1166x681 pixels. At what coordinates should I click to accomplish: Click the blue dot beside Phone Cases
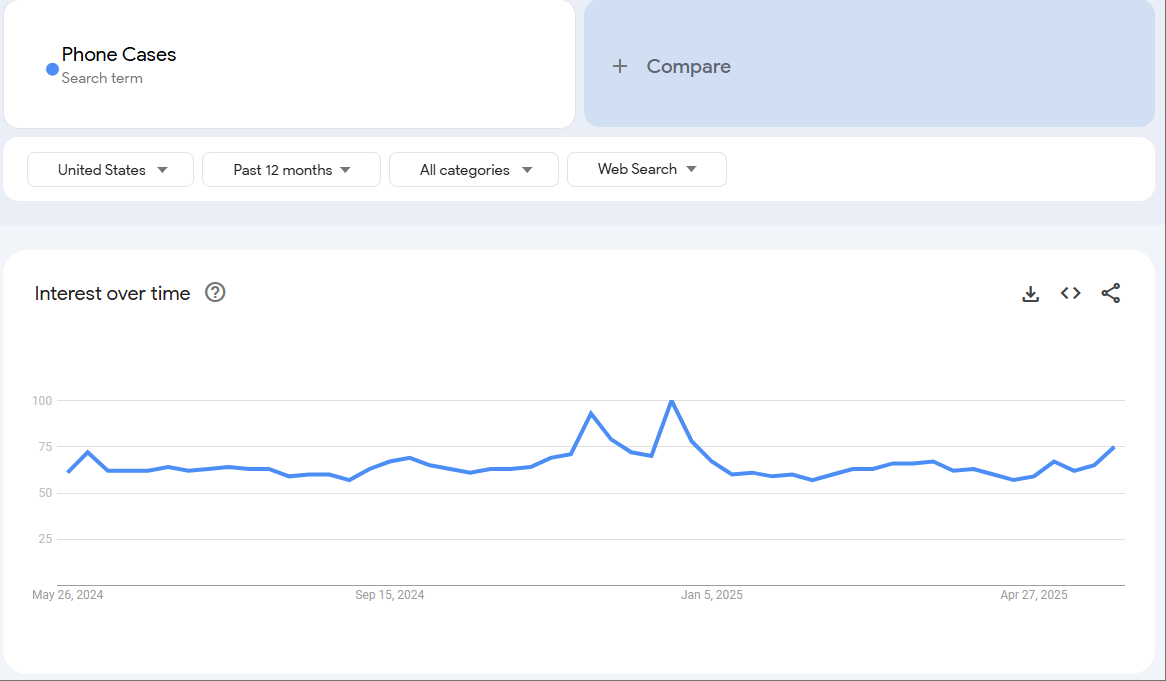pos(51,69)
